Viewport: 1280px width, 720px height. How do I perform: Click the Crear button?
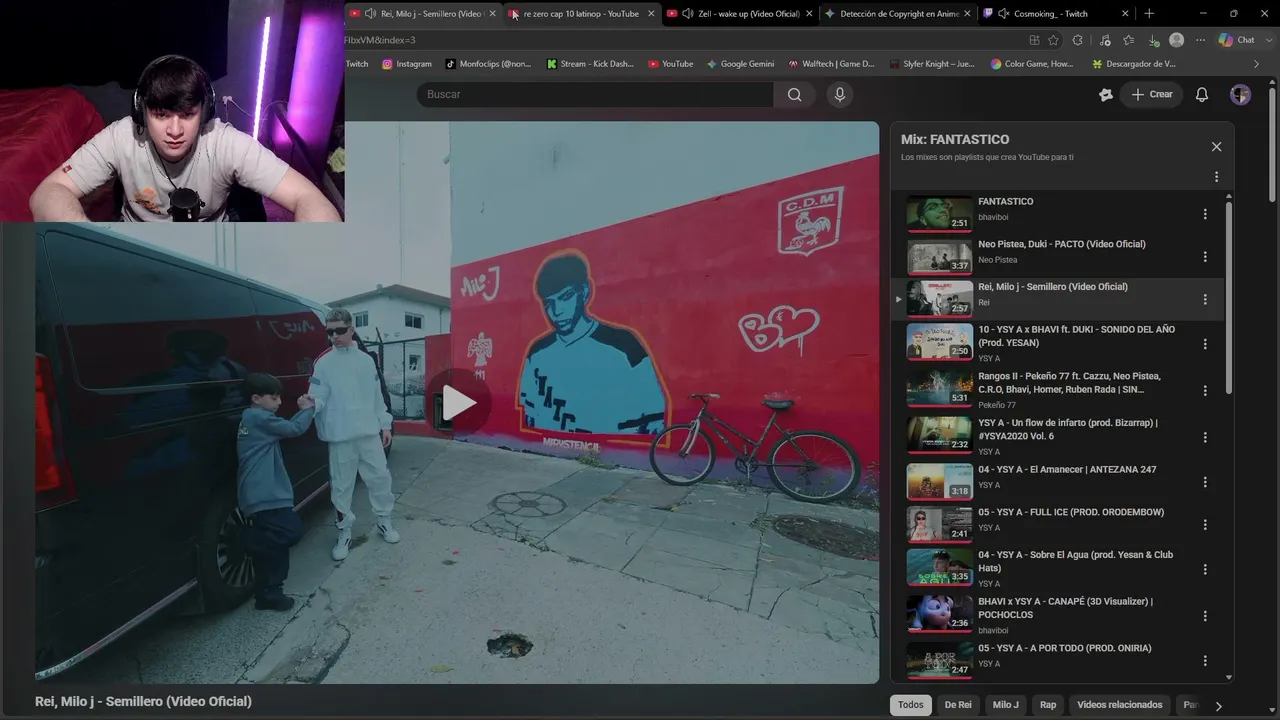[x=1151, y=94]
